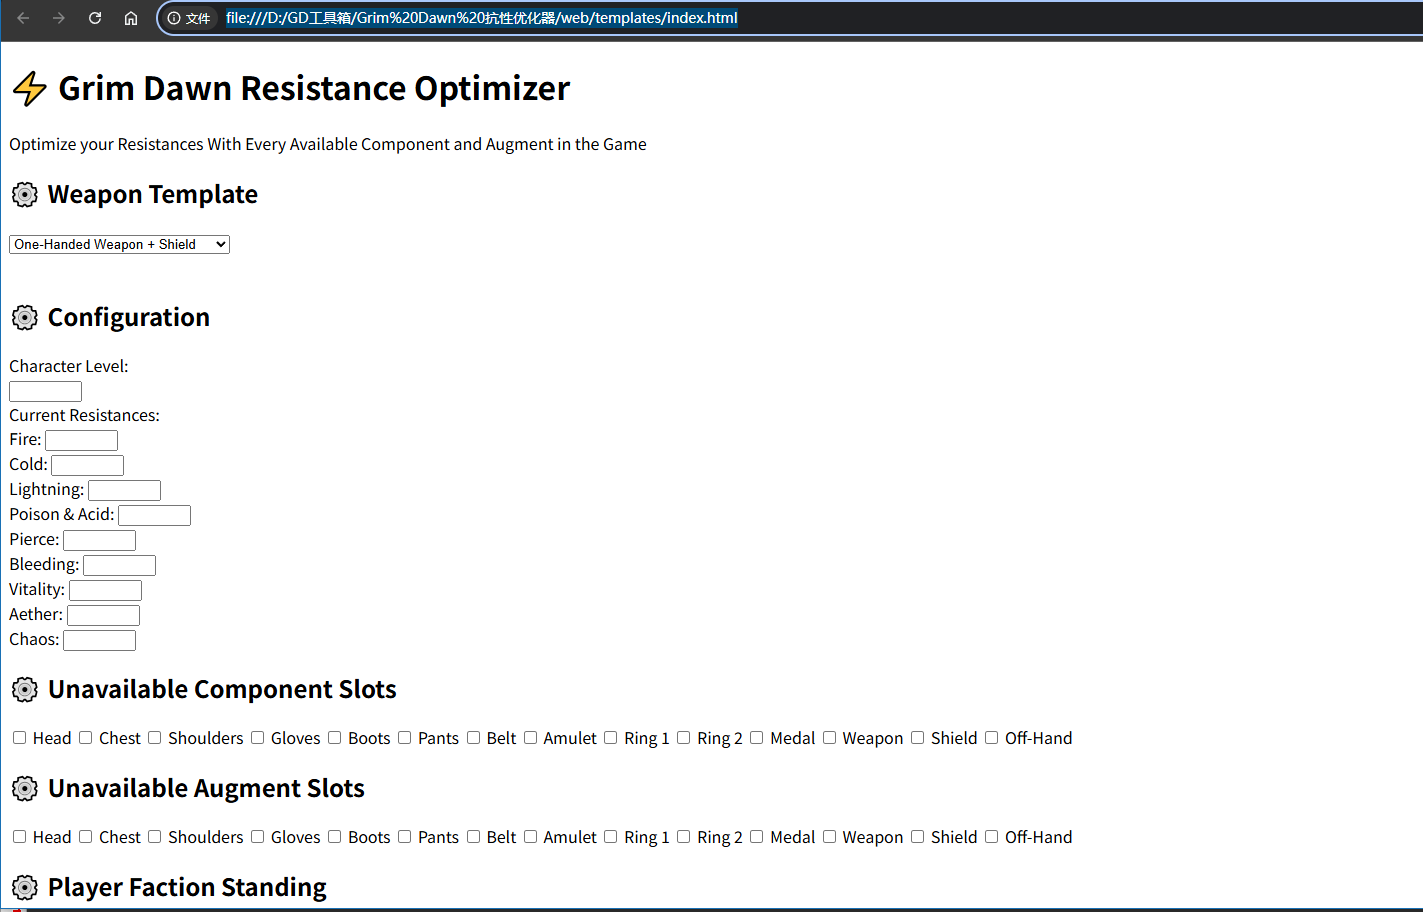
Task: Check Shoulders under Unavailable Augment Slots
Action: 155,837
